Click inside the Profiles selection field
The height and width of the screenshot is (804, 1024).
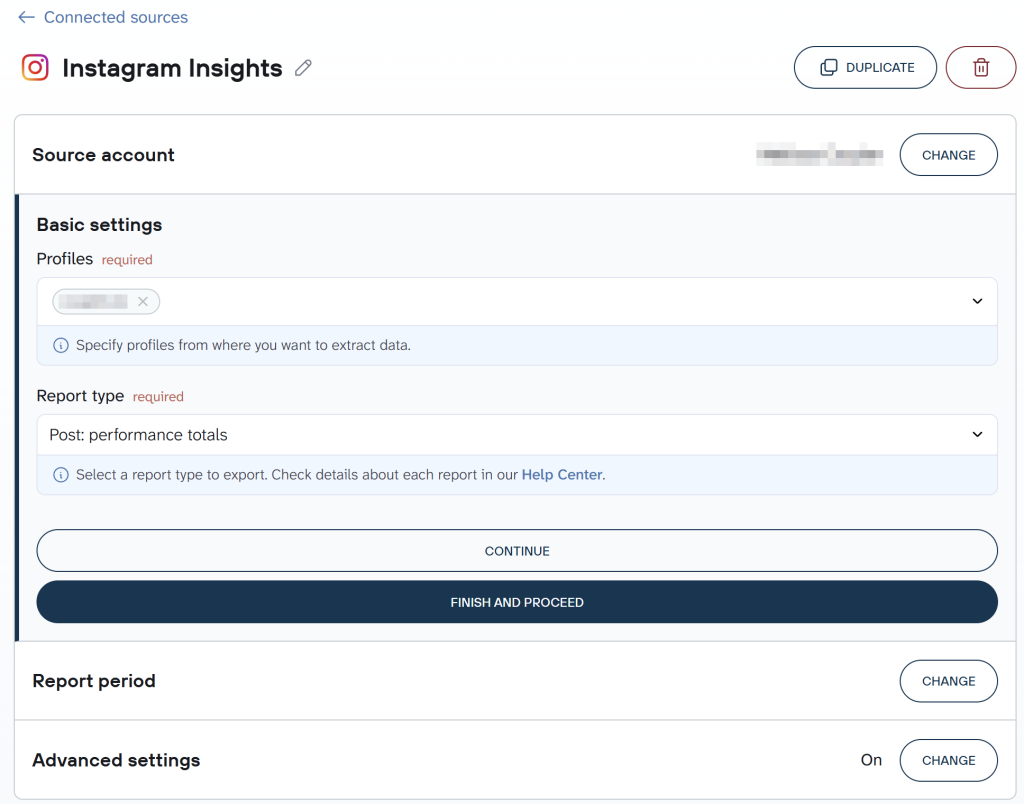point(517,301)
